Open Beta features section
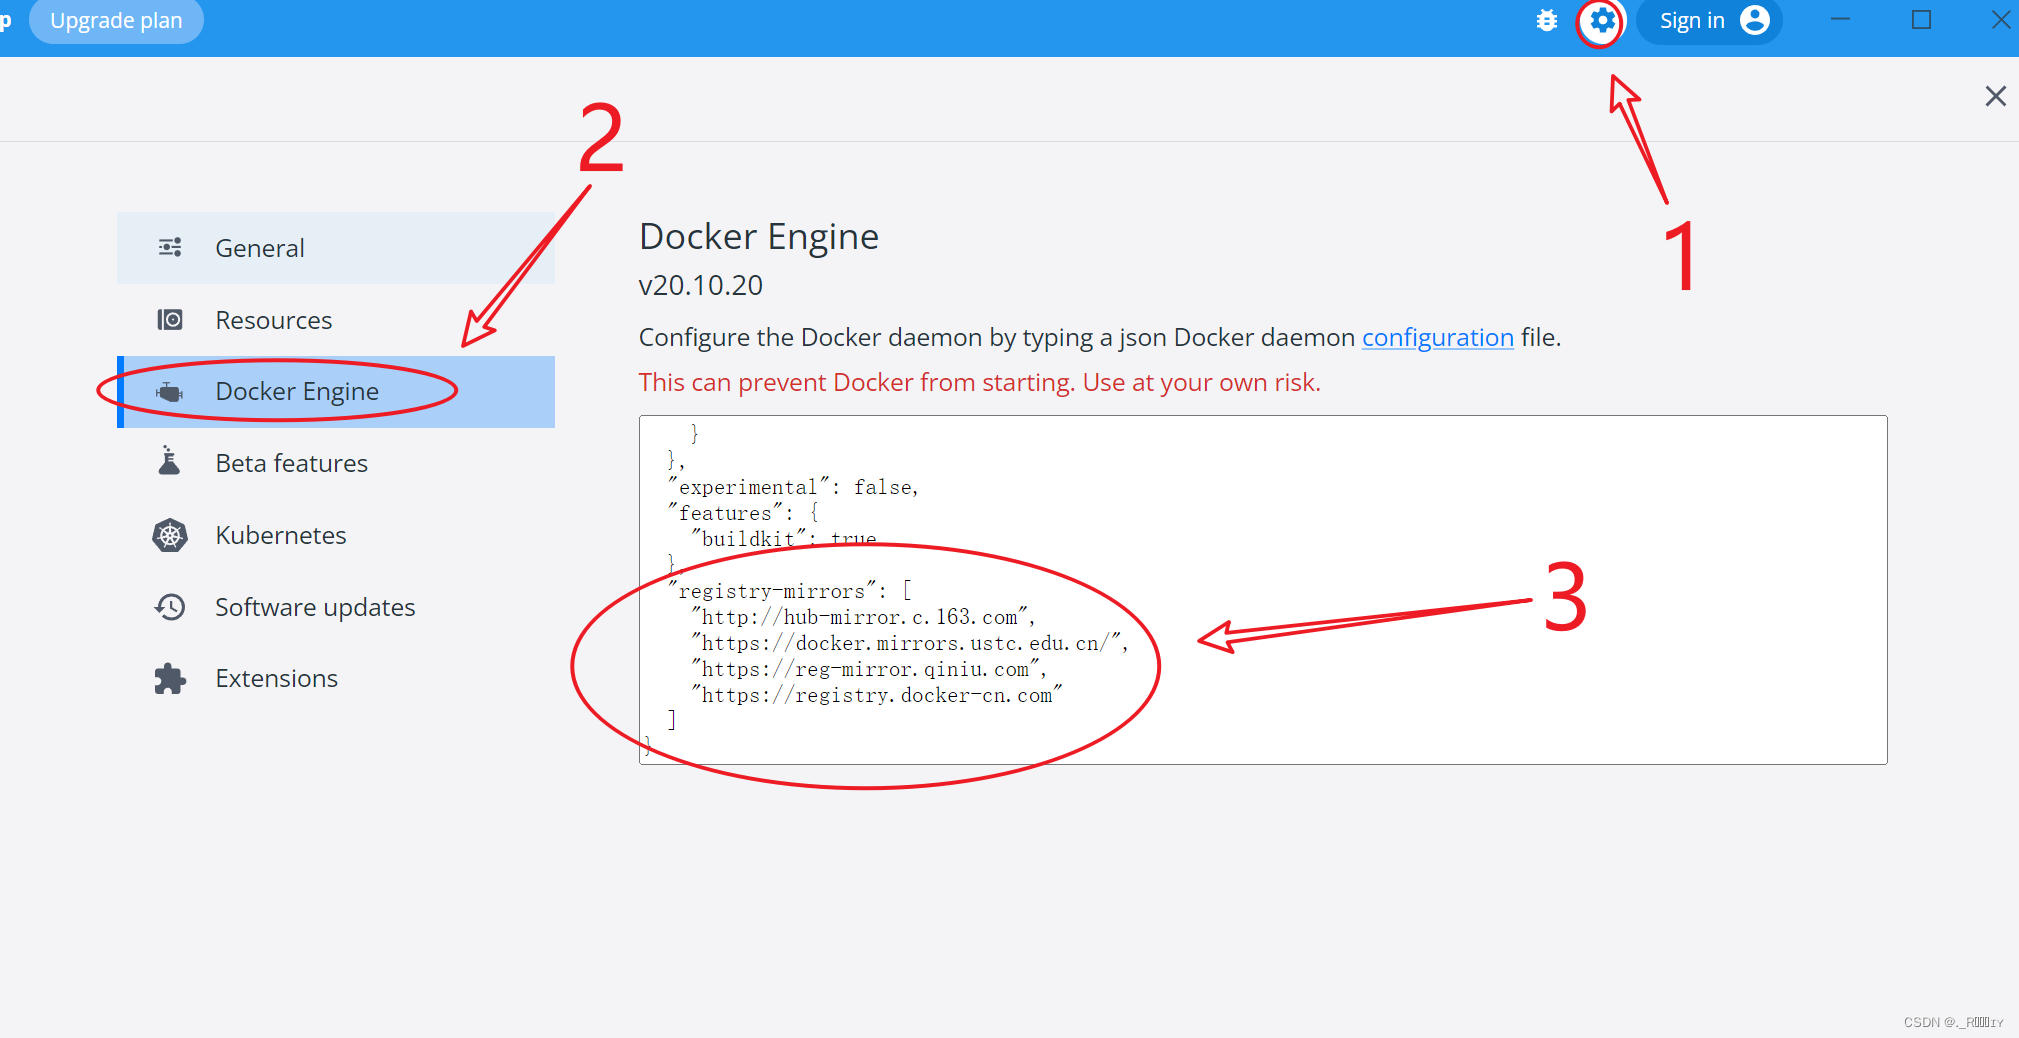 336,463
